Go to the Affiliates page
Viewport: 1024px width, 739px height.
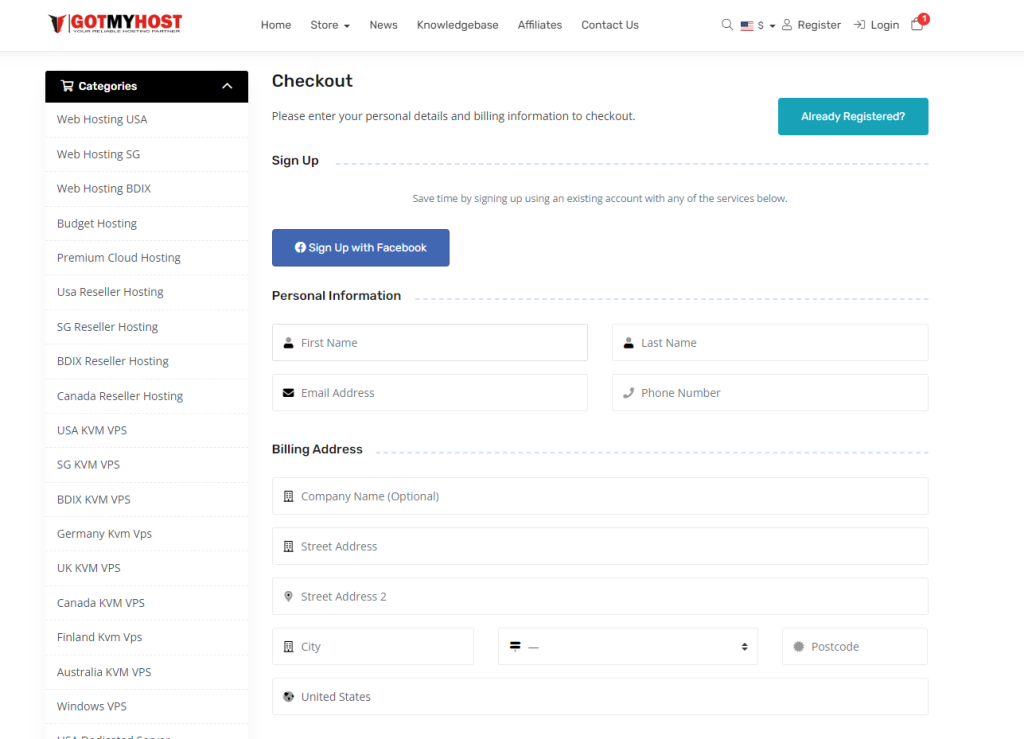(x=539, y=25)
